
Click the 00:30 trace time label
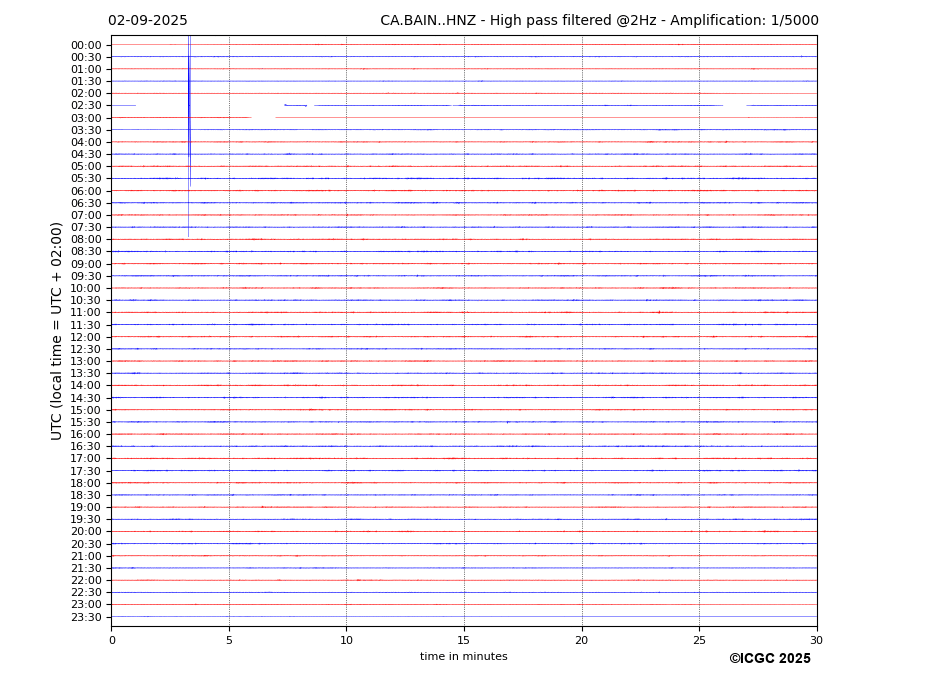86,57
